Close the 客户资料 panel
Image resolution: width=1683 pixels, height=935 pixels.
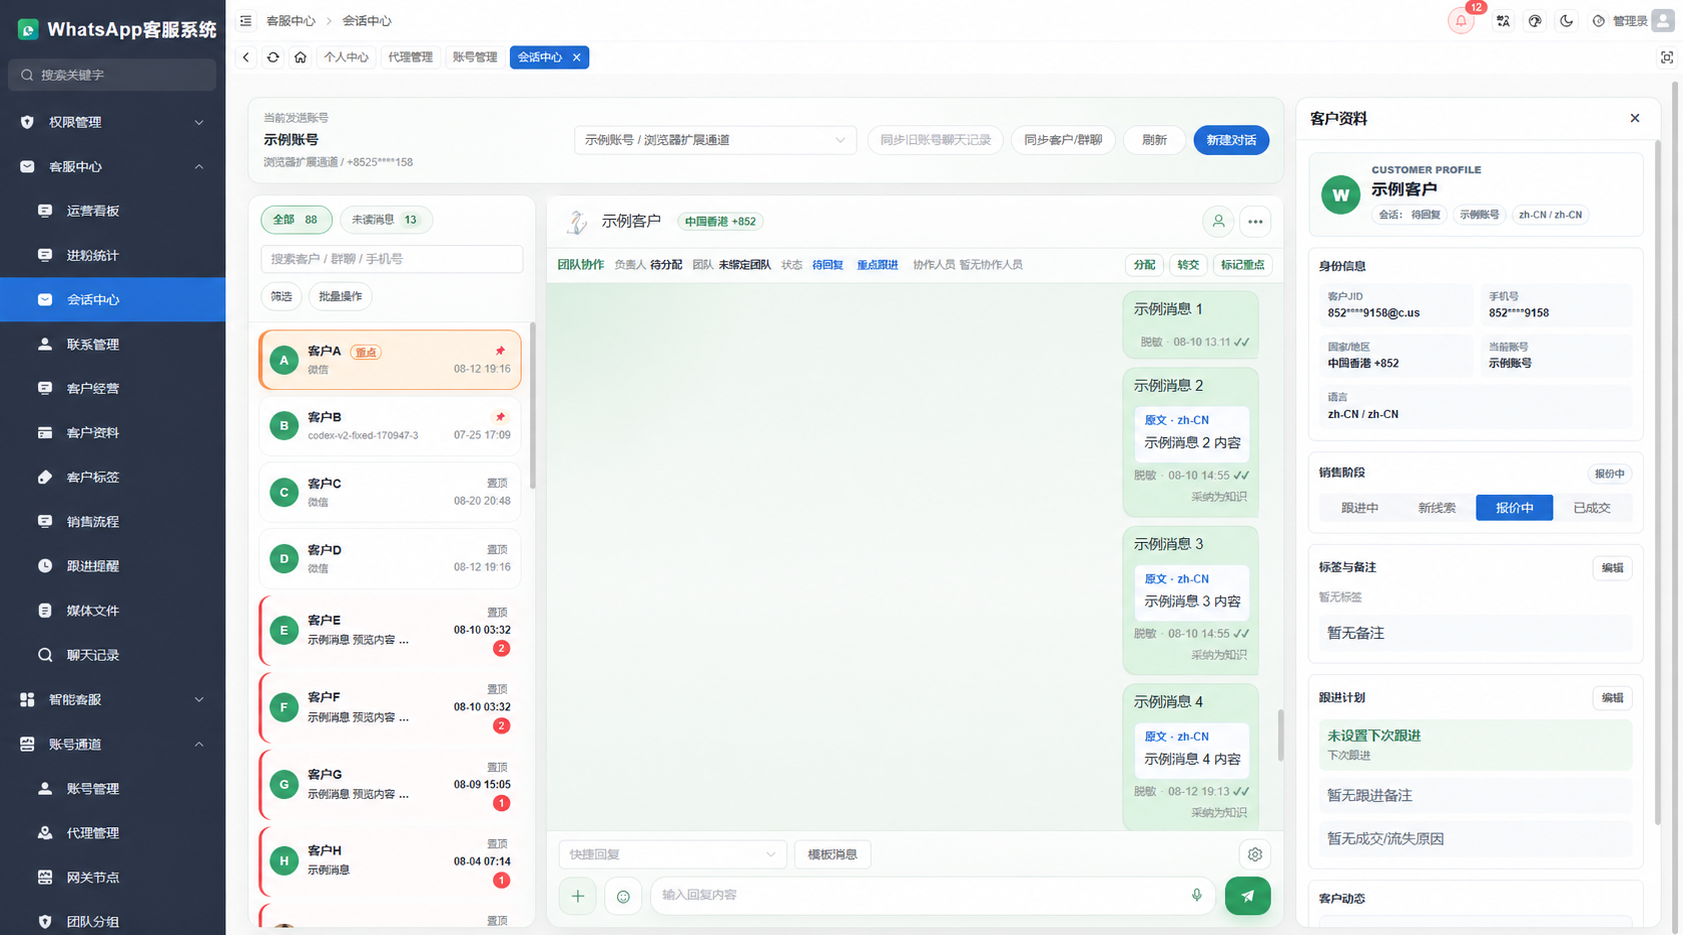click(x=1635, y=118)
